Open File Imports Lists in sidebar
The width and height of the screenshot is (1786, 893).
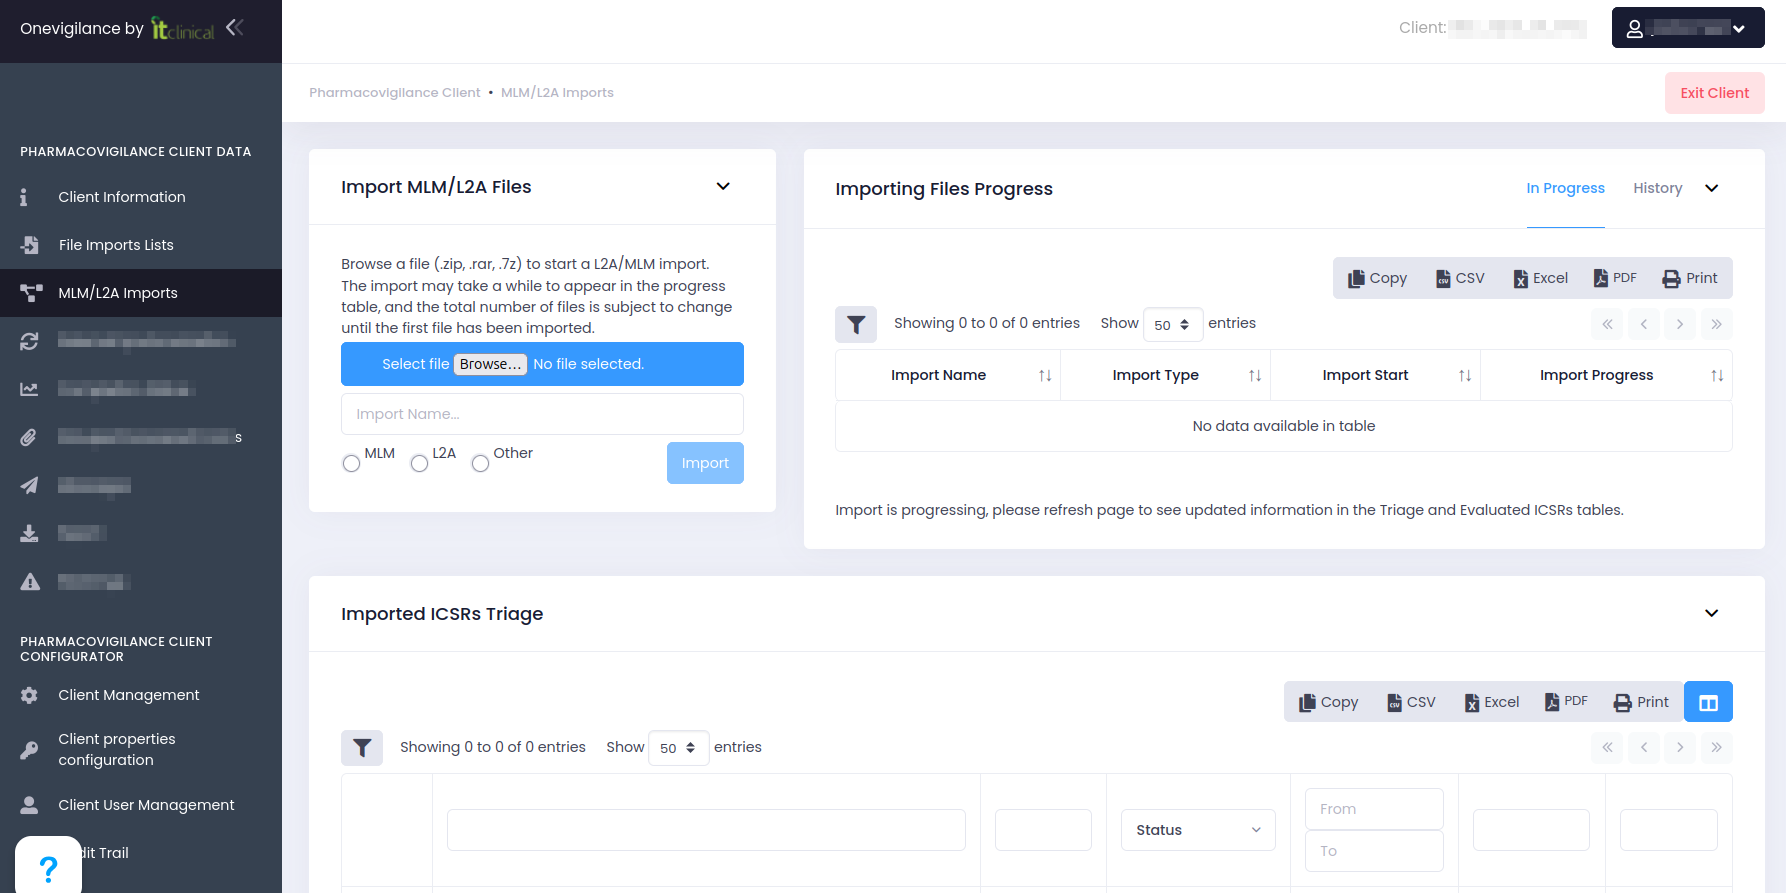coord(116,245)
